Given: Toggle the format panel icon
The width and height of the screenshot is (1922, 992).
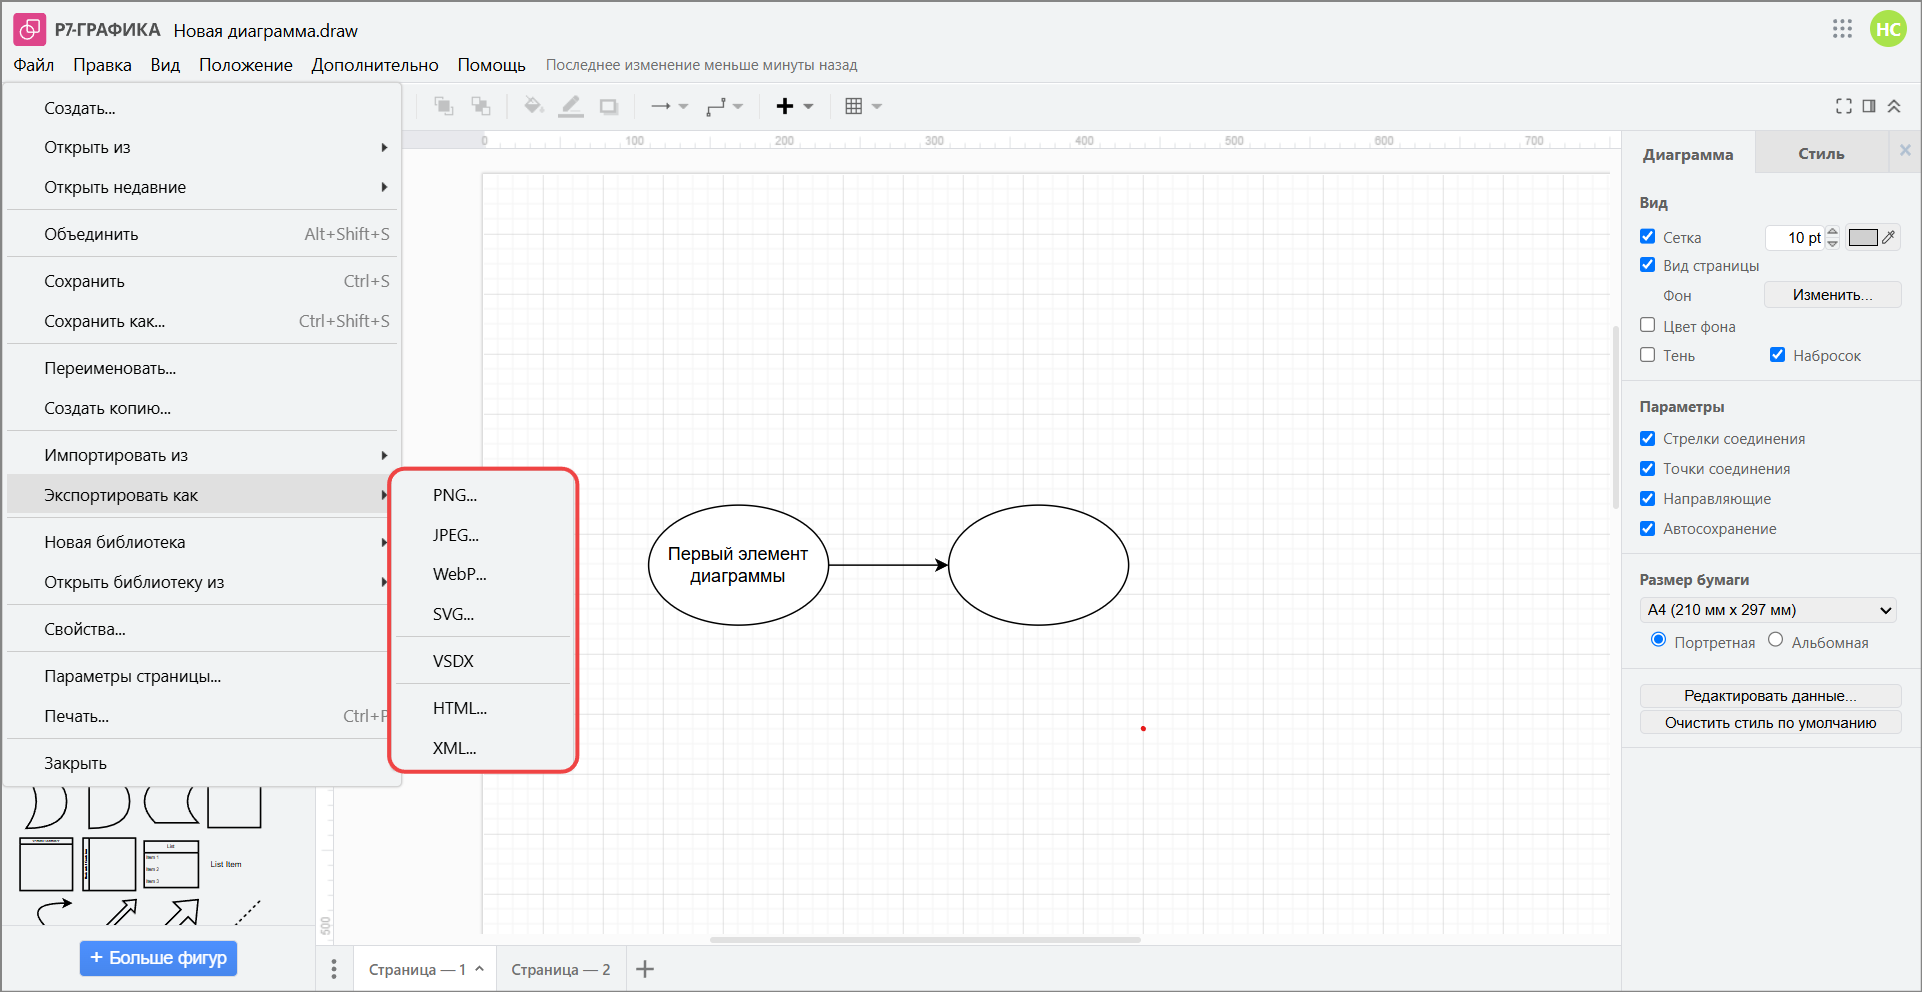Looking at the screenshot, I should point(1869,106).
